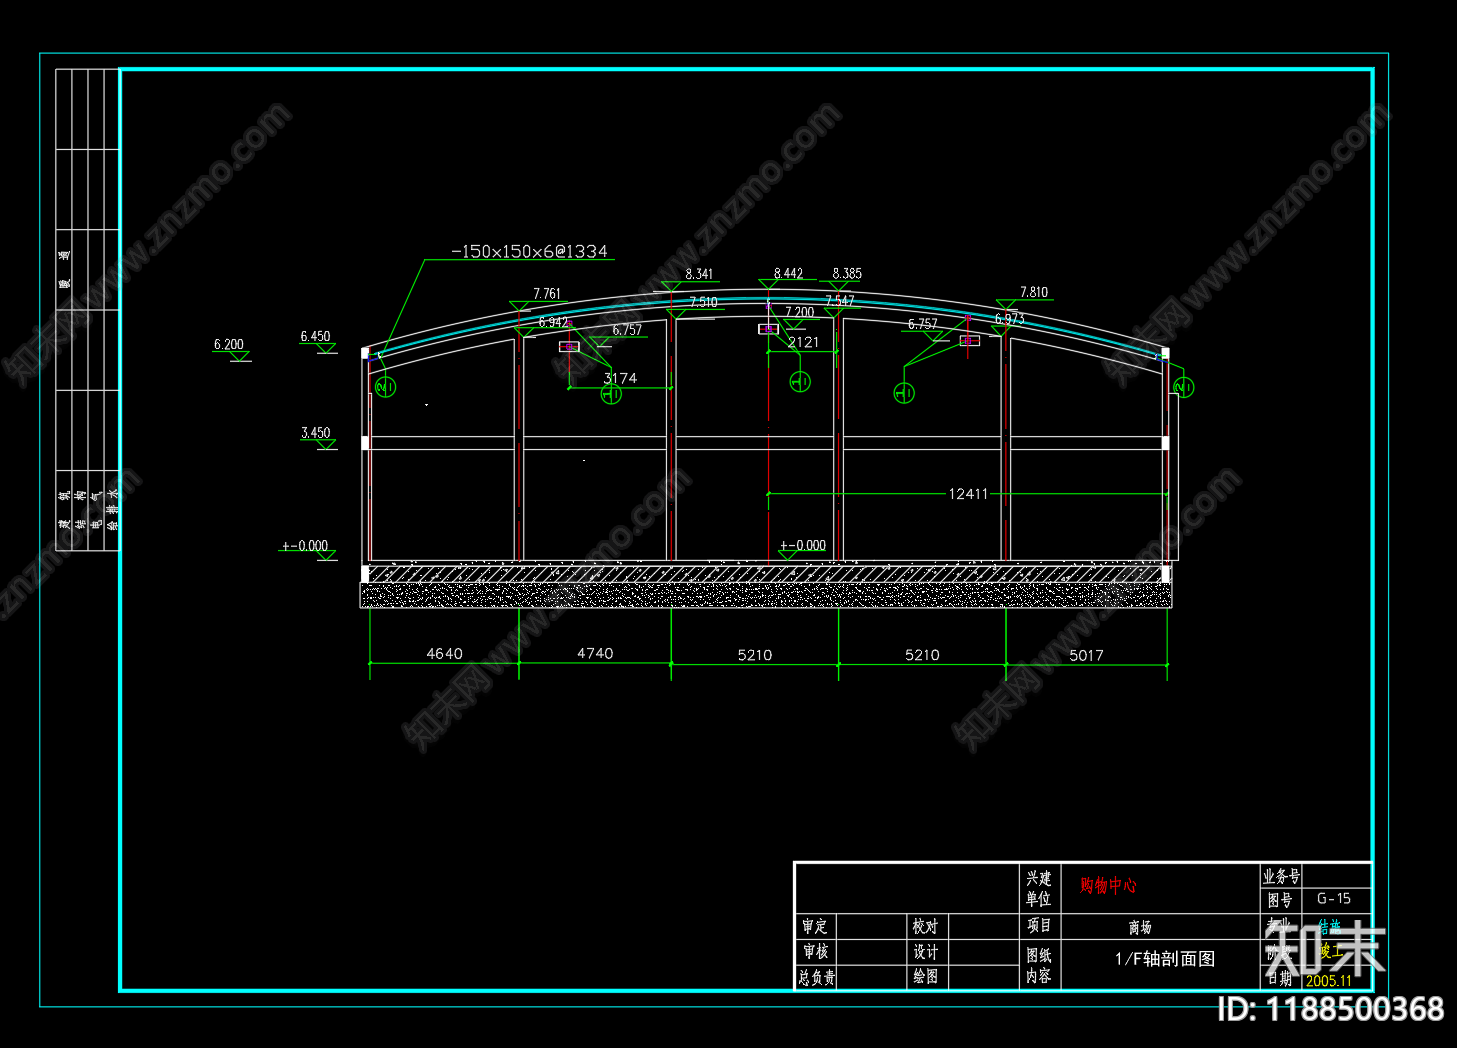Select the 6.973 elevation value
Image resolution: width=1457 pixels, height=1048 pixels.
click(1009, 319)
